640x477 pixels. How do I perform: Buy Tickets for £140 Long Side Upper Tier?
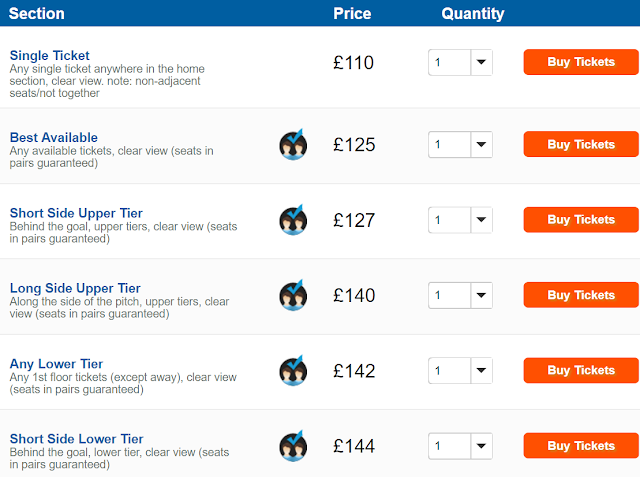click(581, 295)
